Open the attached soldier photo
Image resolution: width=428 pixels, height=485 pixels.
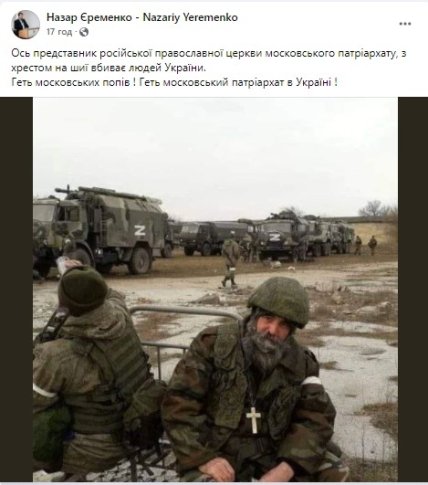(x=214, y=289)
